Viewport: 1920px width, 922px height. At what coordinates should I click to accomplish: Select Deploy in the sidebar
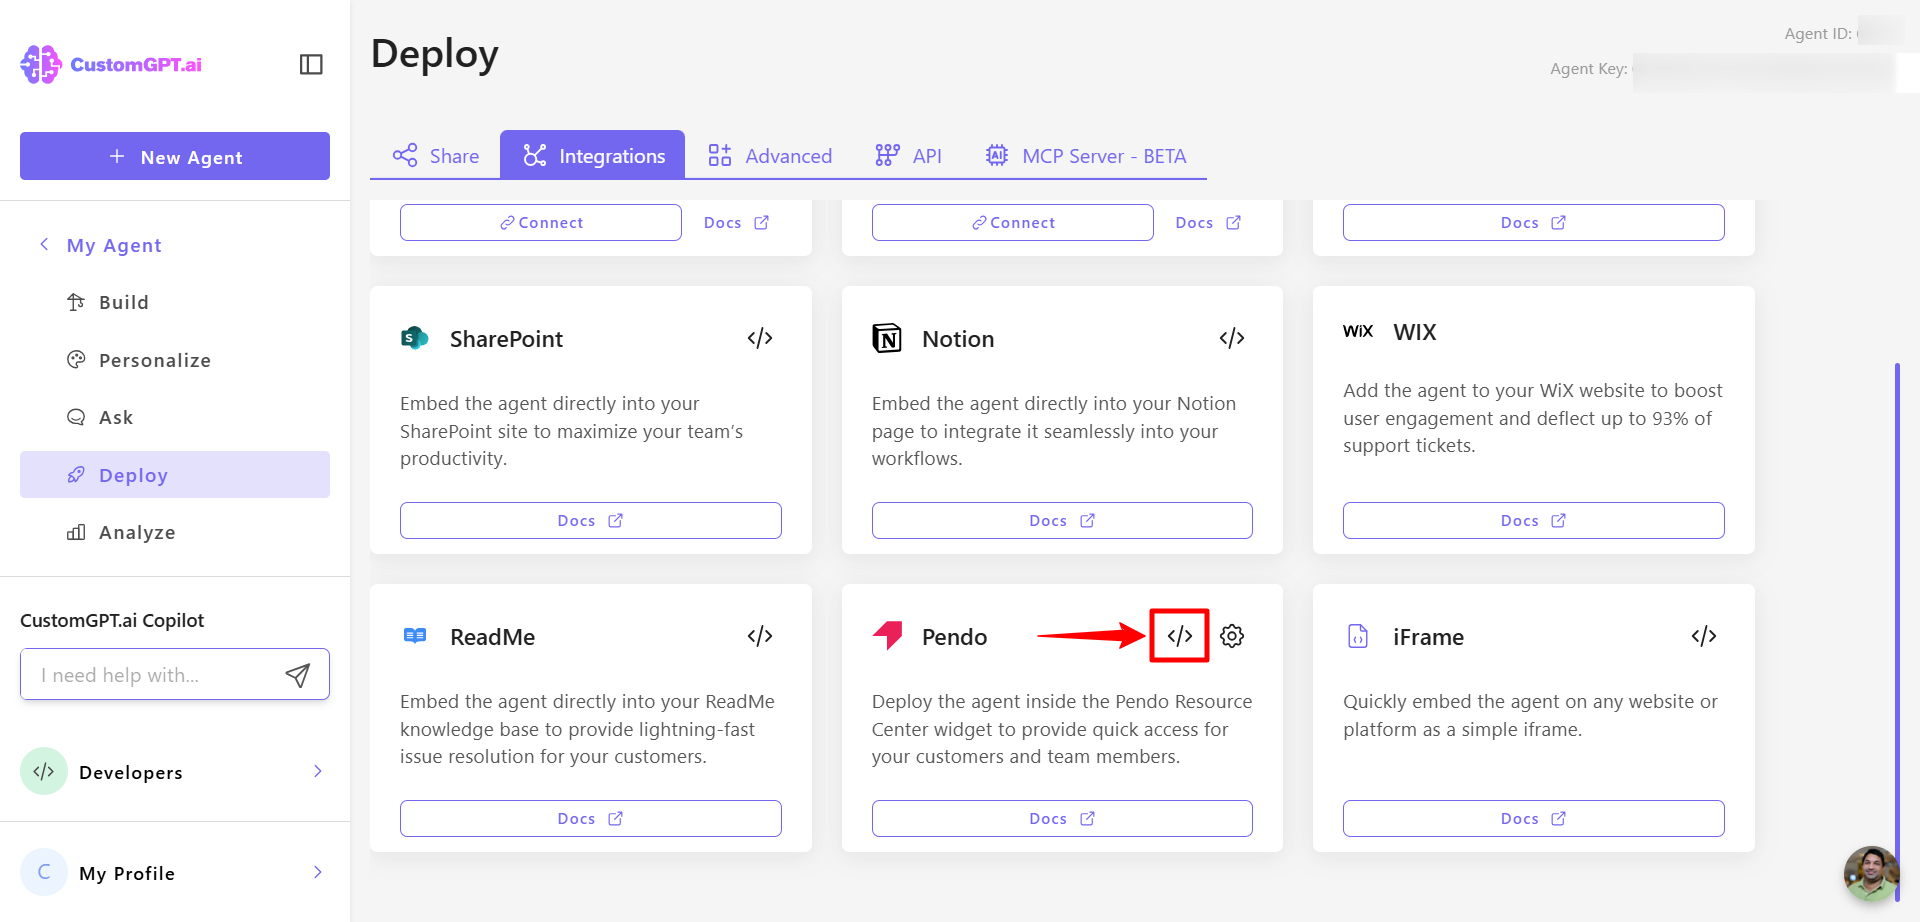point(175,474)
